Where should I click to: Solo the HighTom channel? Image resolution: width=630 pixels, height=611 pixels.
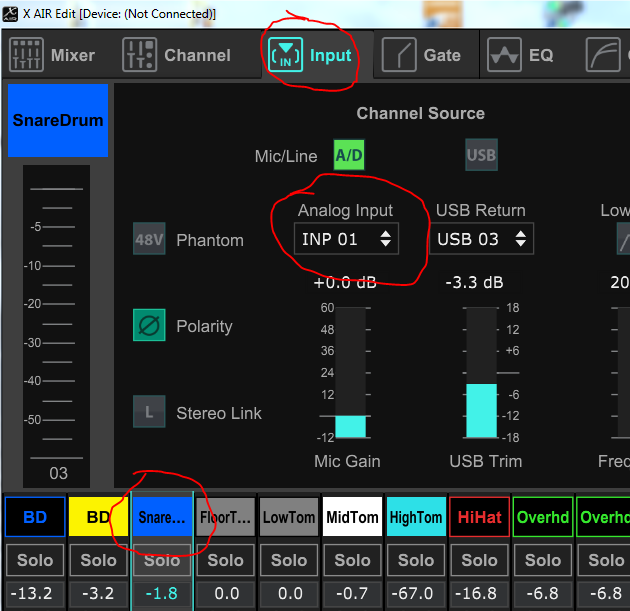416,560
